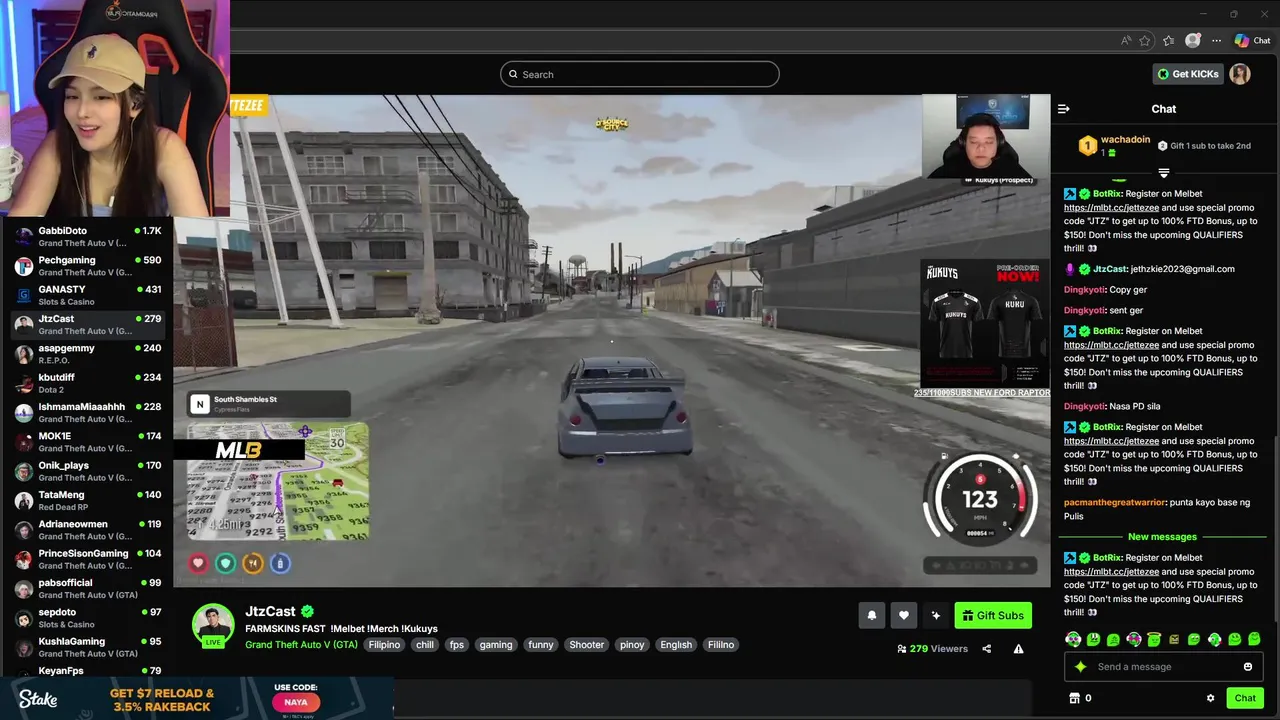The height and width of the screenshot is (720, 1280).
Task: Click the English tag
Action: pyautogui.click(x=676, y=645)
